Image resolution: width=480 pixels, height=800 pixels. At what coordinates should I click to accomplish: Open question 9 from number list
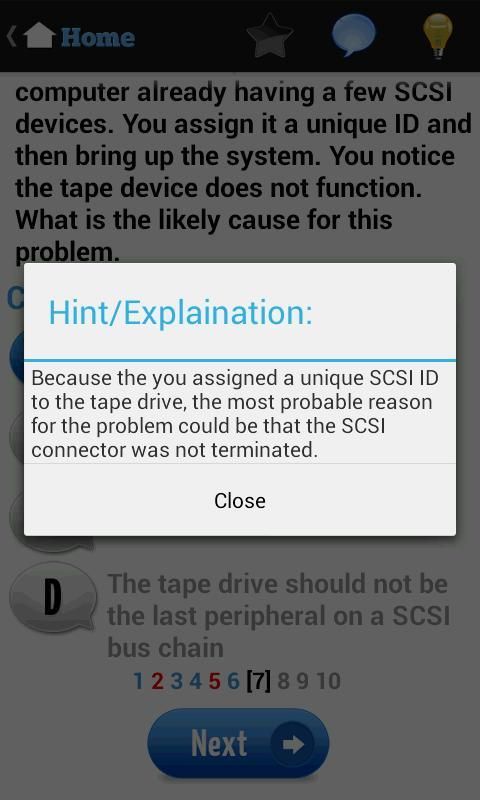coord(303,681)
